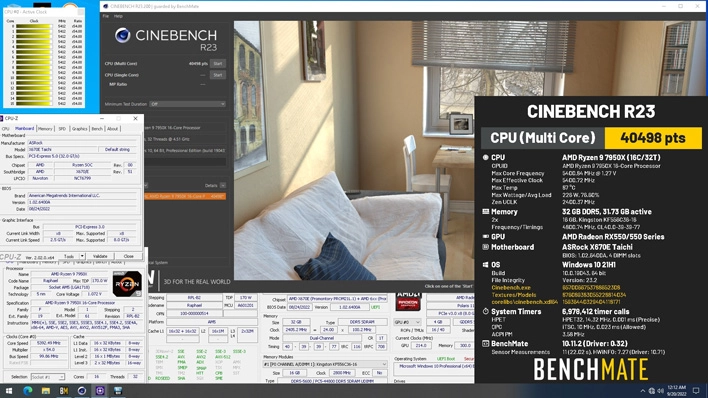
Task: Click the Dual-Channel mode field
Action: 322,338
